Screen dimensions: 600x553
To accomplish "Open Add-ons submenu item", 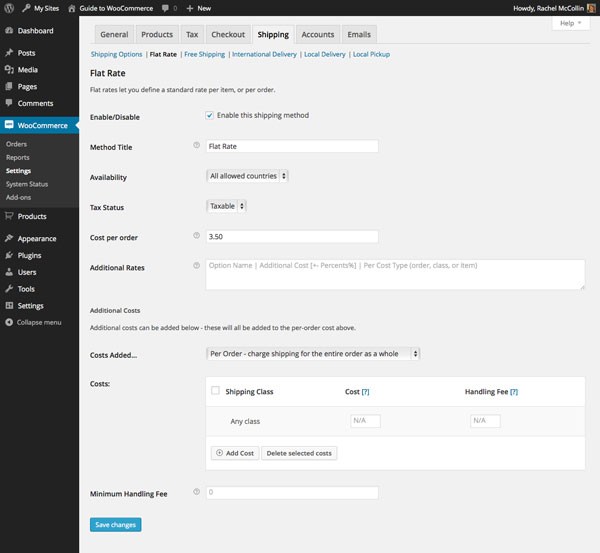I will [x=18, y=197].
